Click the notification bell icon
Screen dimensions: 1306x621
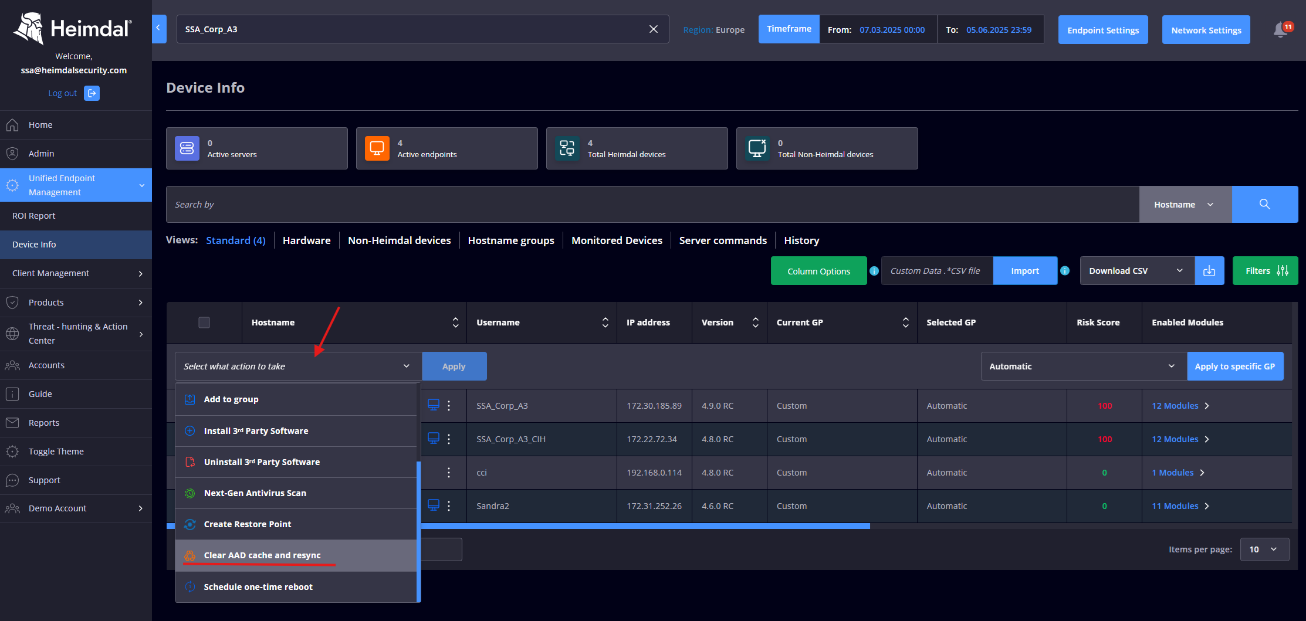point(1280,30)
